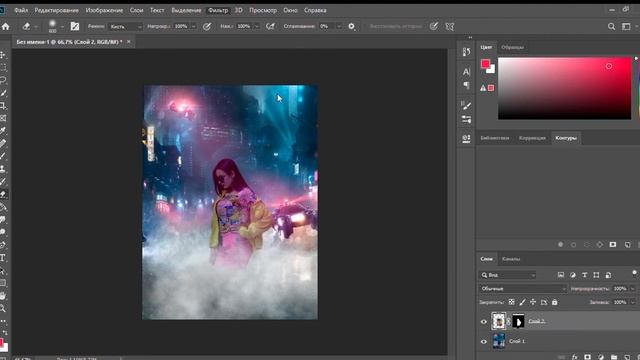Toggle visibility of Слой 2
The width and height of the screenshot is (640, 360).
(484, 322)
